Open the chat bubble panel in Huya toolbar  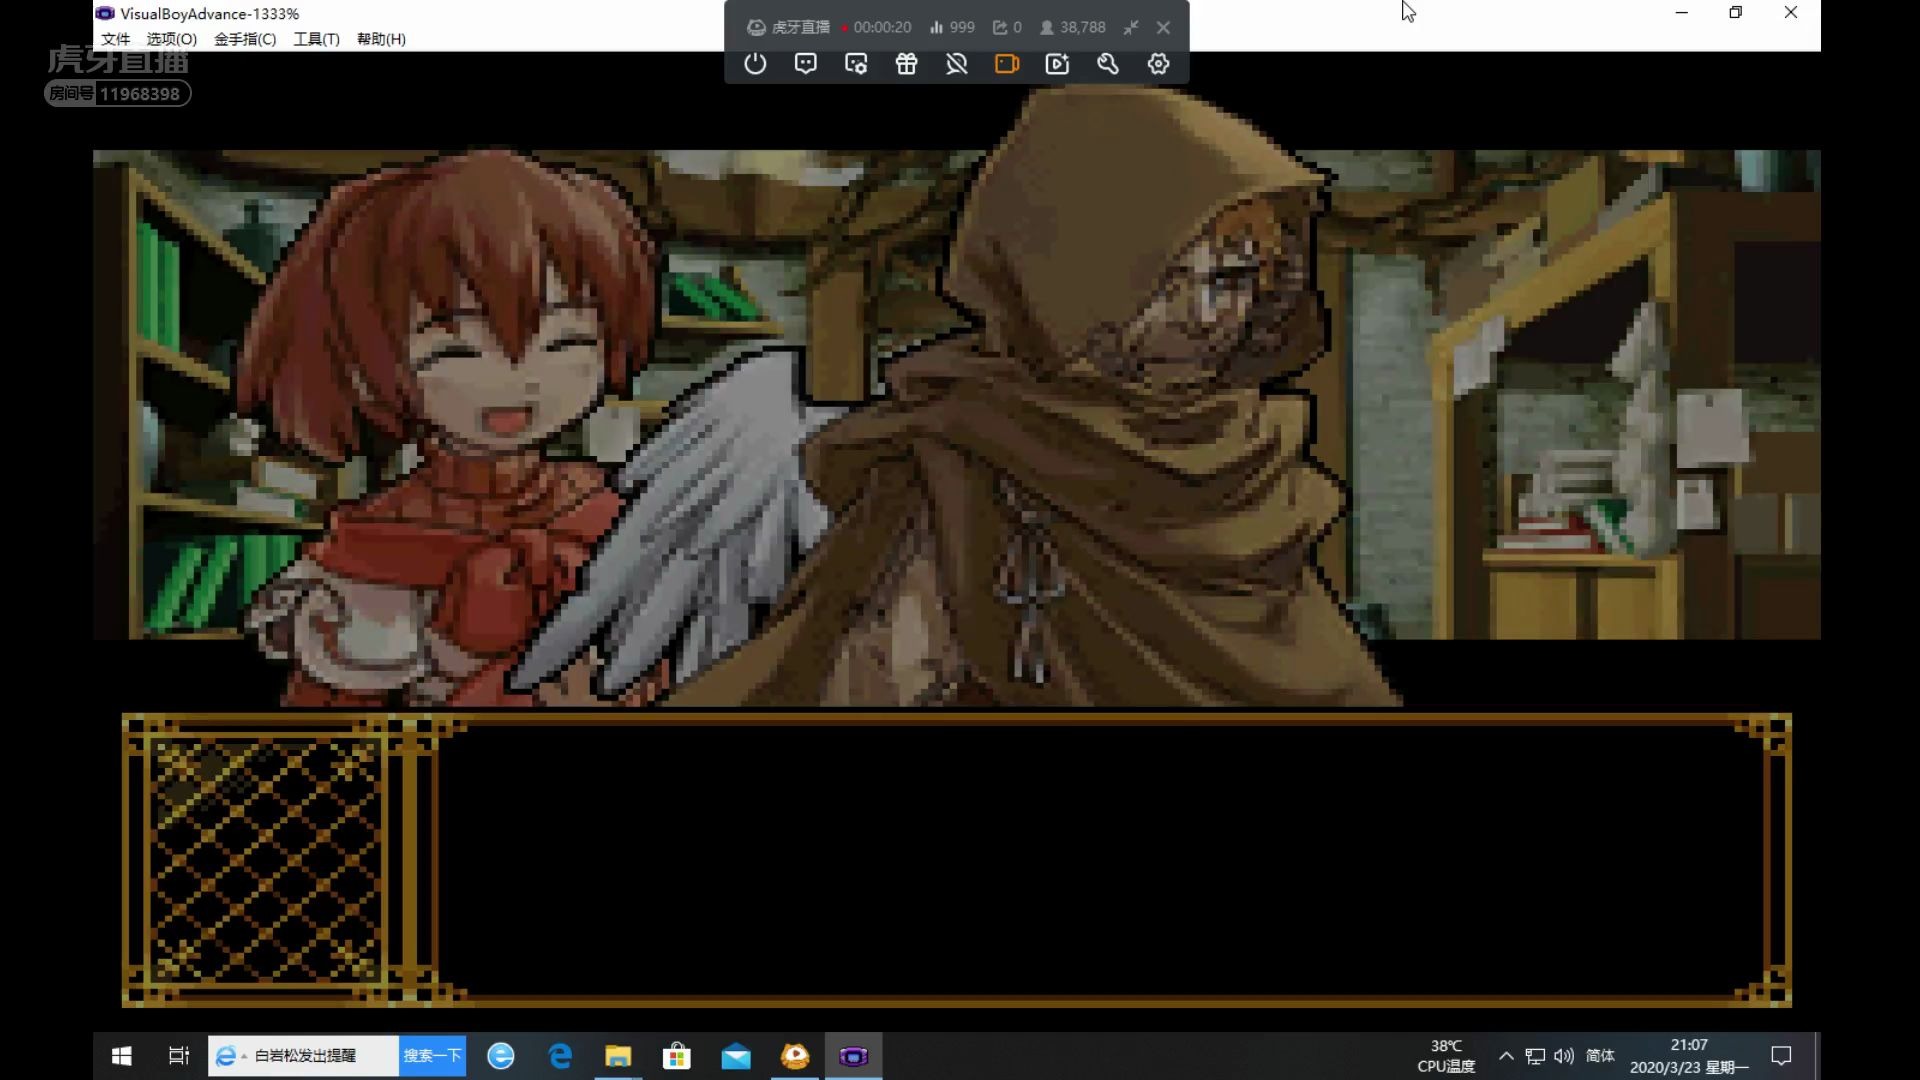[805, 64]
